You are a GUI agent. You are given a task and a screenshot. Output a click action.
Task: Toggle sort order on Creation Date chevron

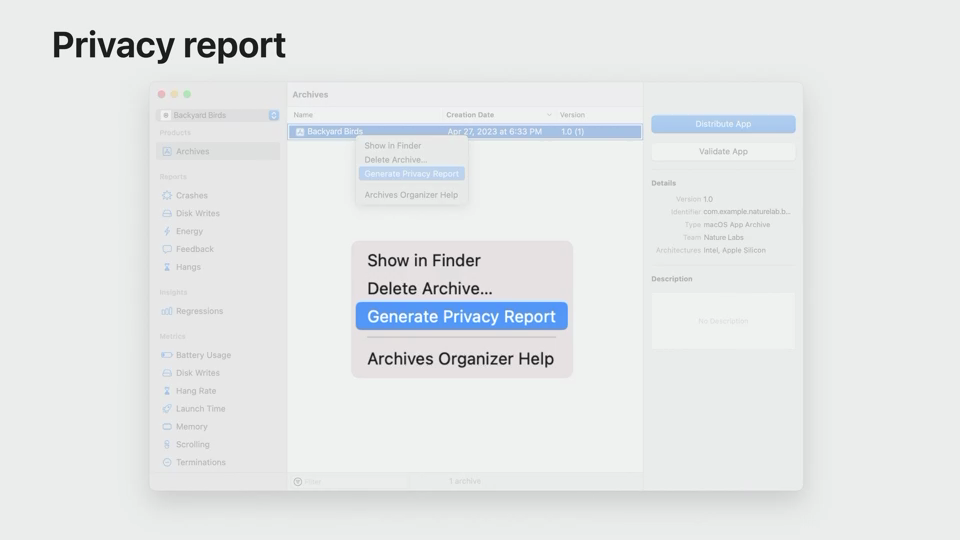(x=549, y=114)
